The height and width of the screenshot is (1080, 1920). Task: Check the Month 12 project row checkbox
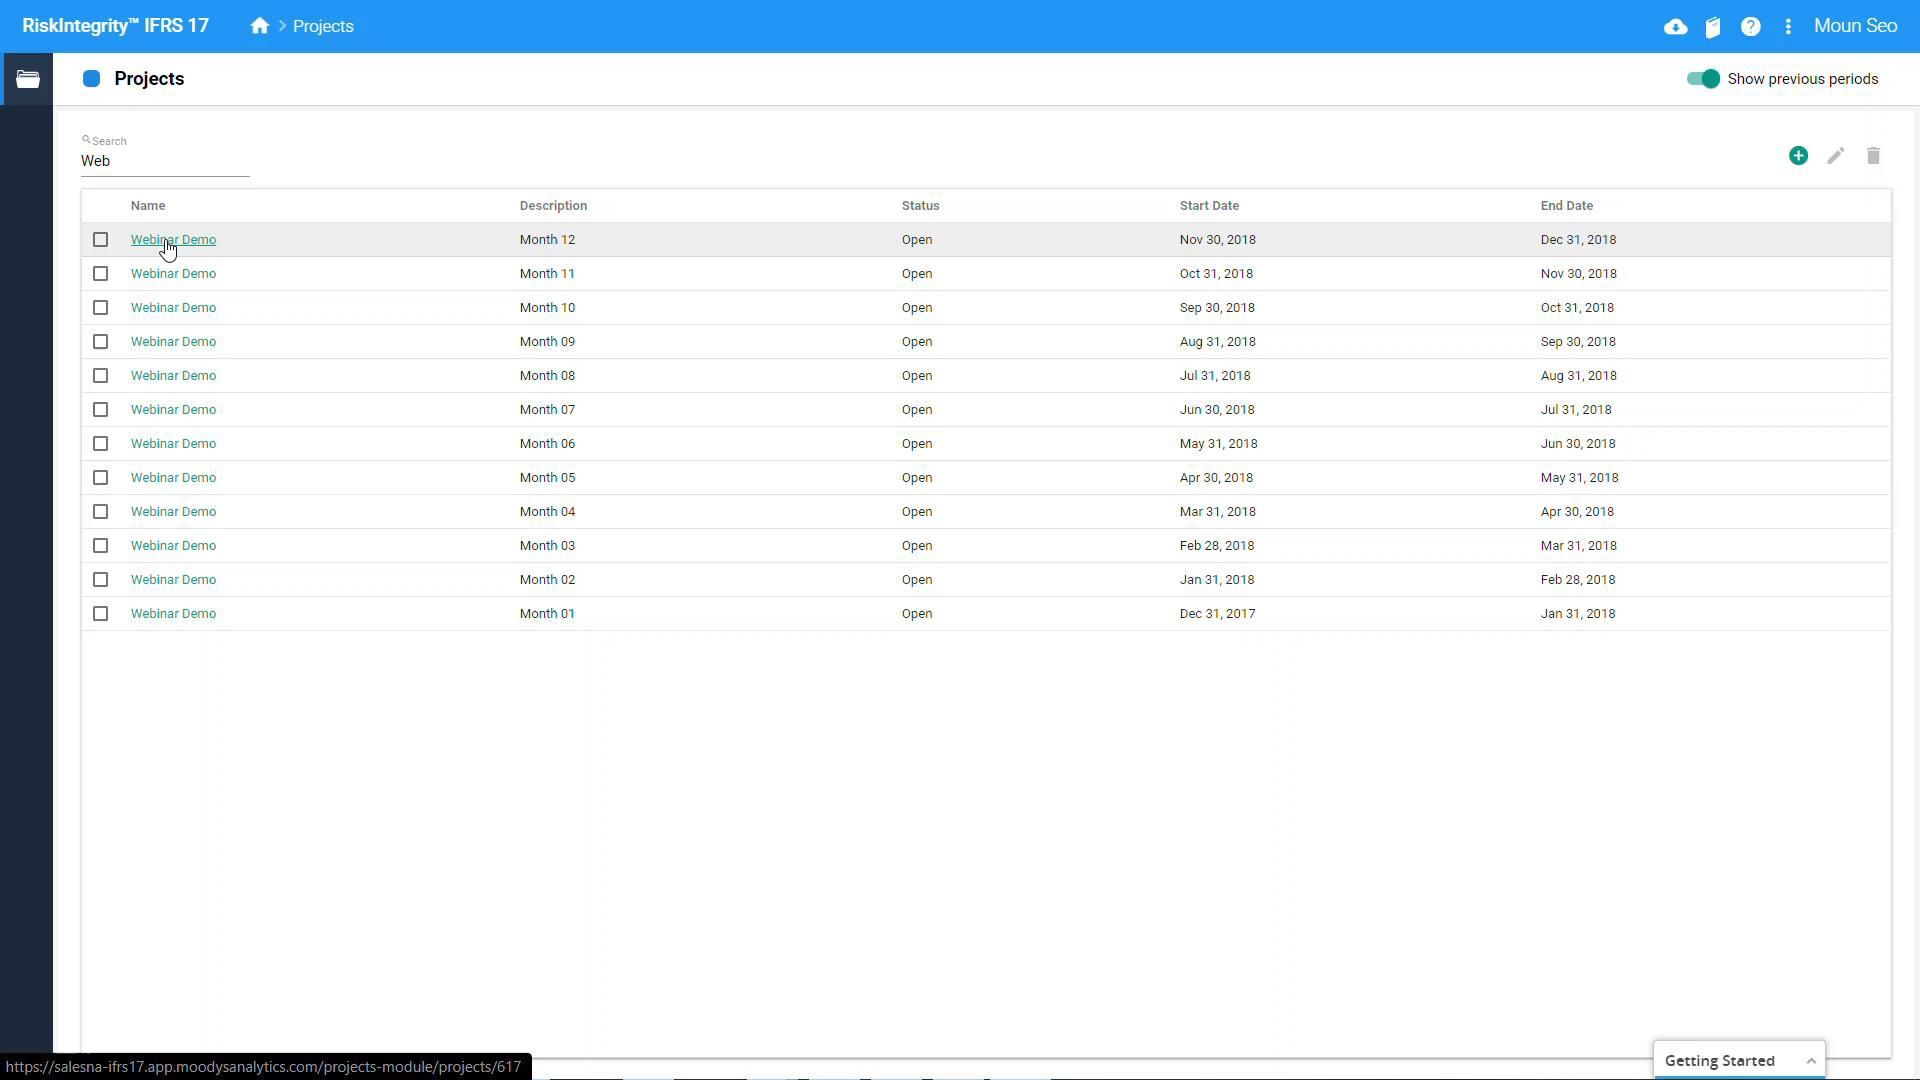tap(100, 240)
